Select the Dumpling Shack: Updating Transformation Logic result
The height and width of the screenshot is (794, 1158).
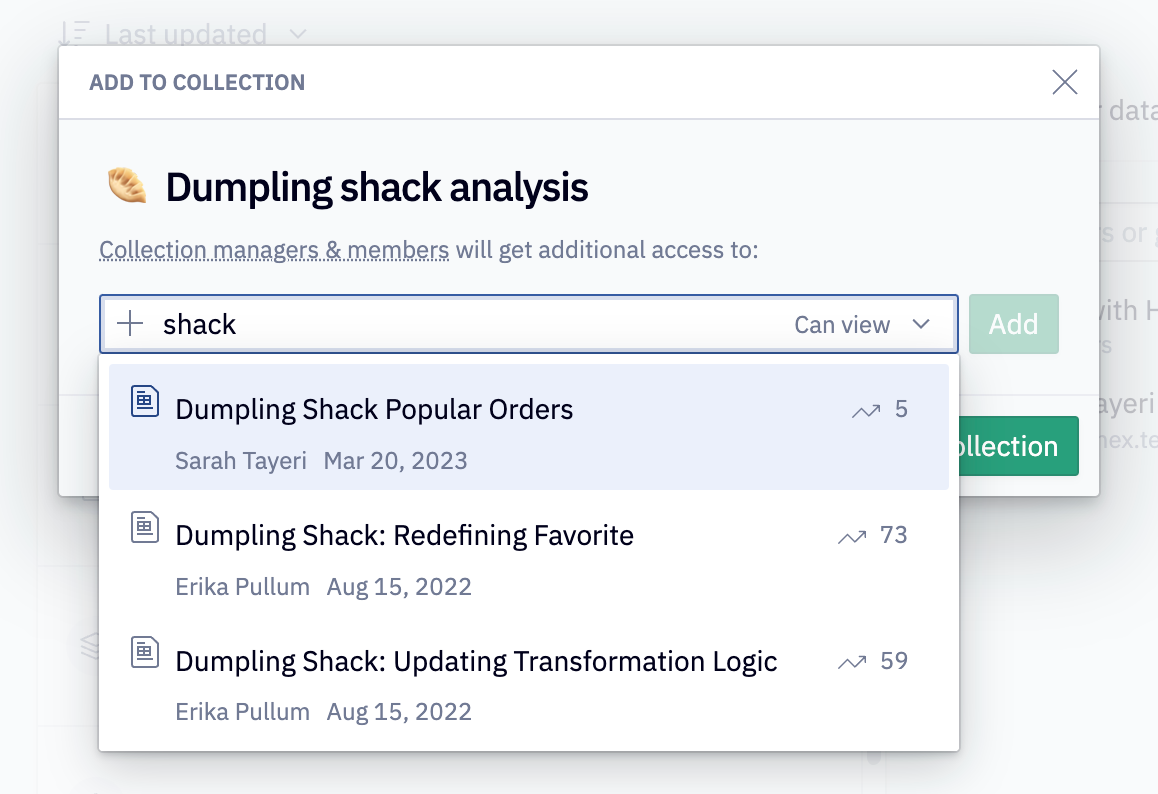(x=476, y=660)
